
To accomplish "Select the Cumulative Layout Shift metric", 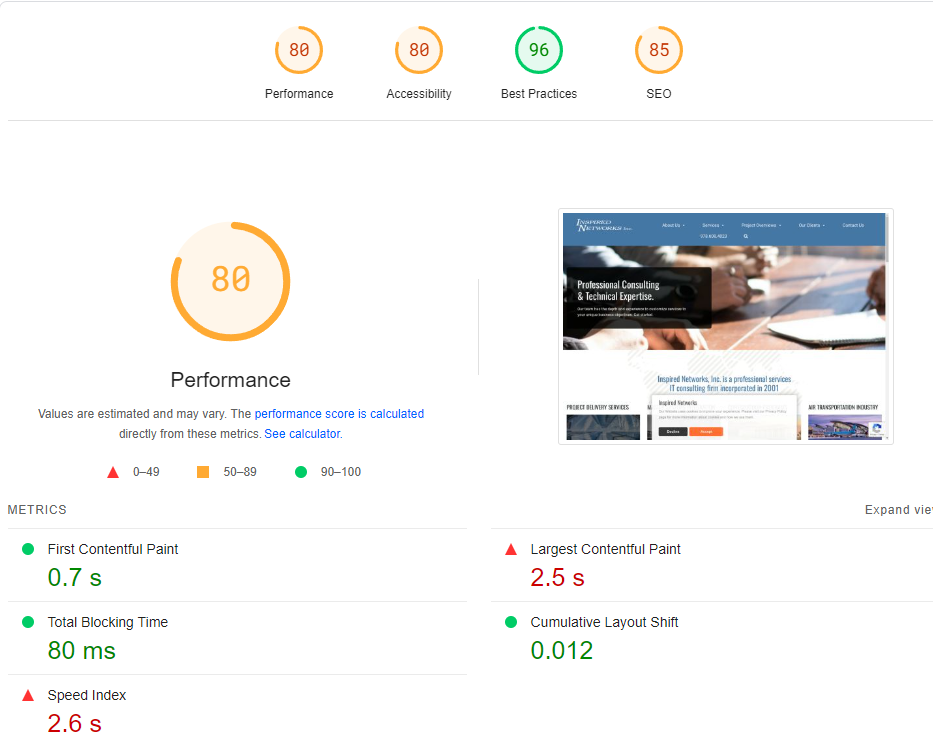I will [712, 638].
